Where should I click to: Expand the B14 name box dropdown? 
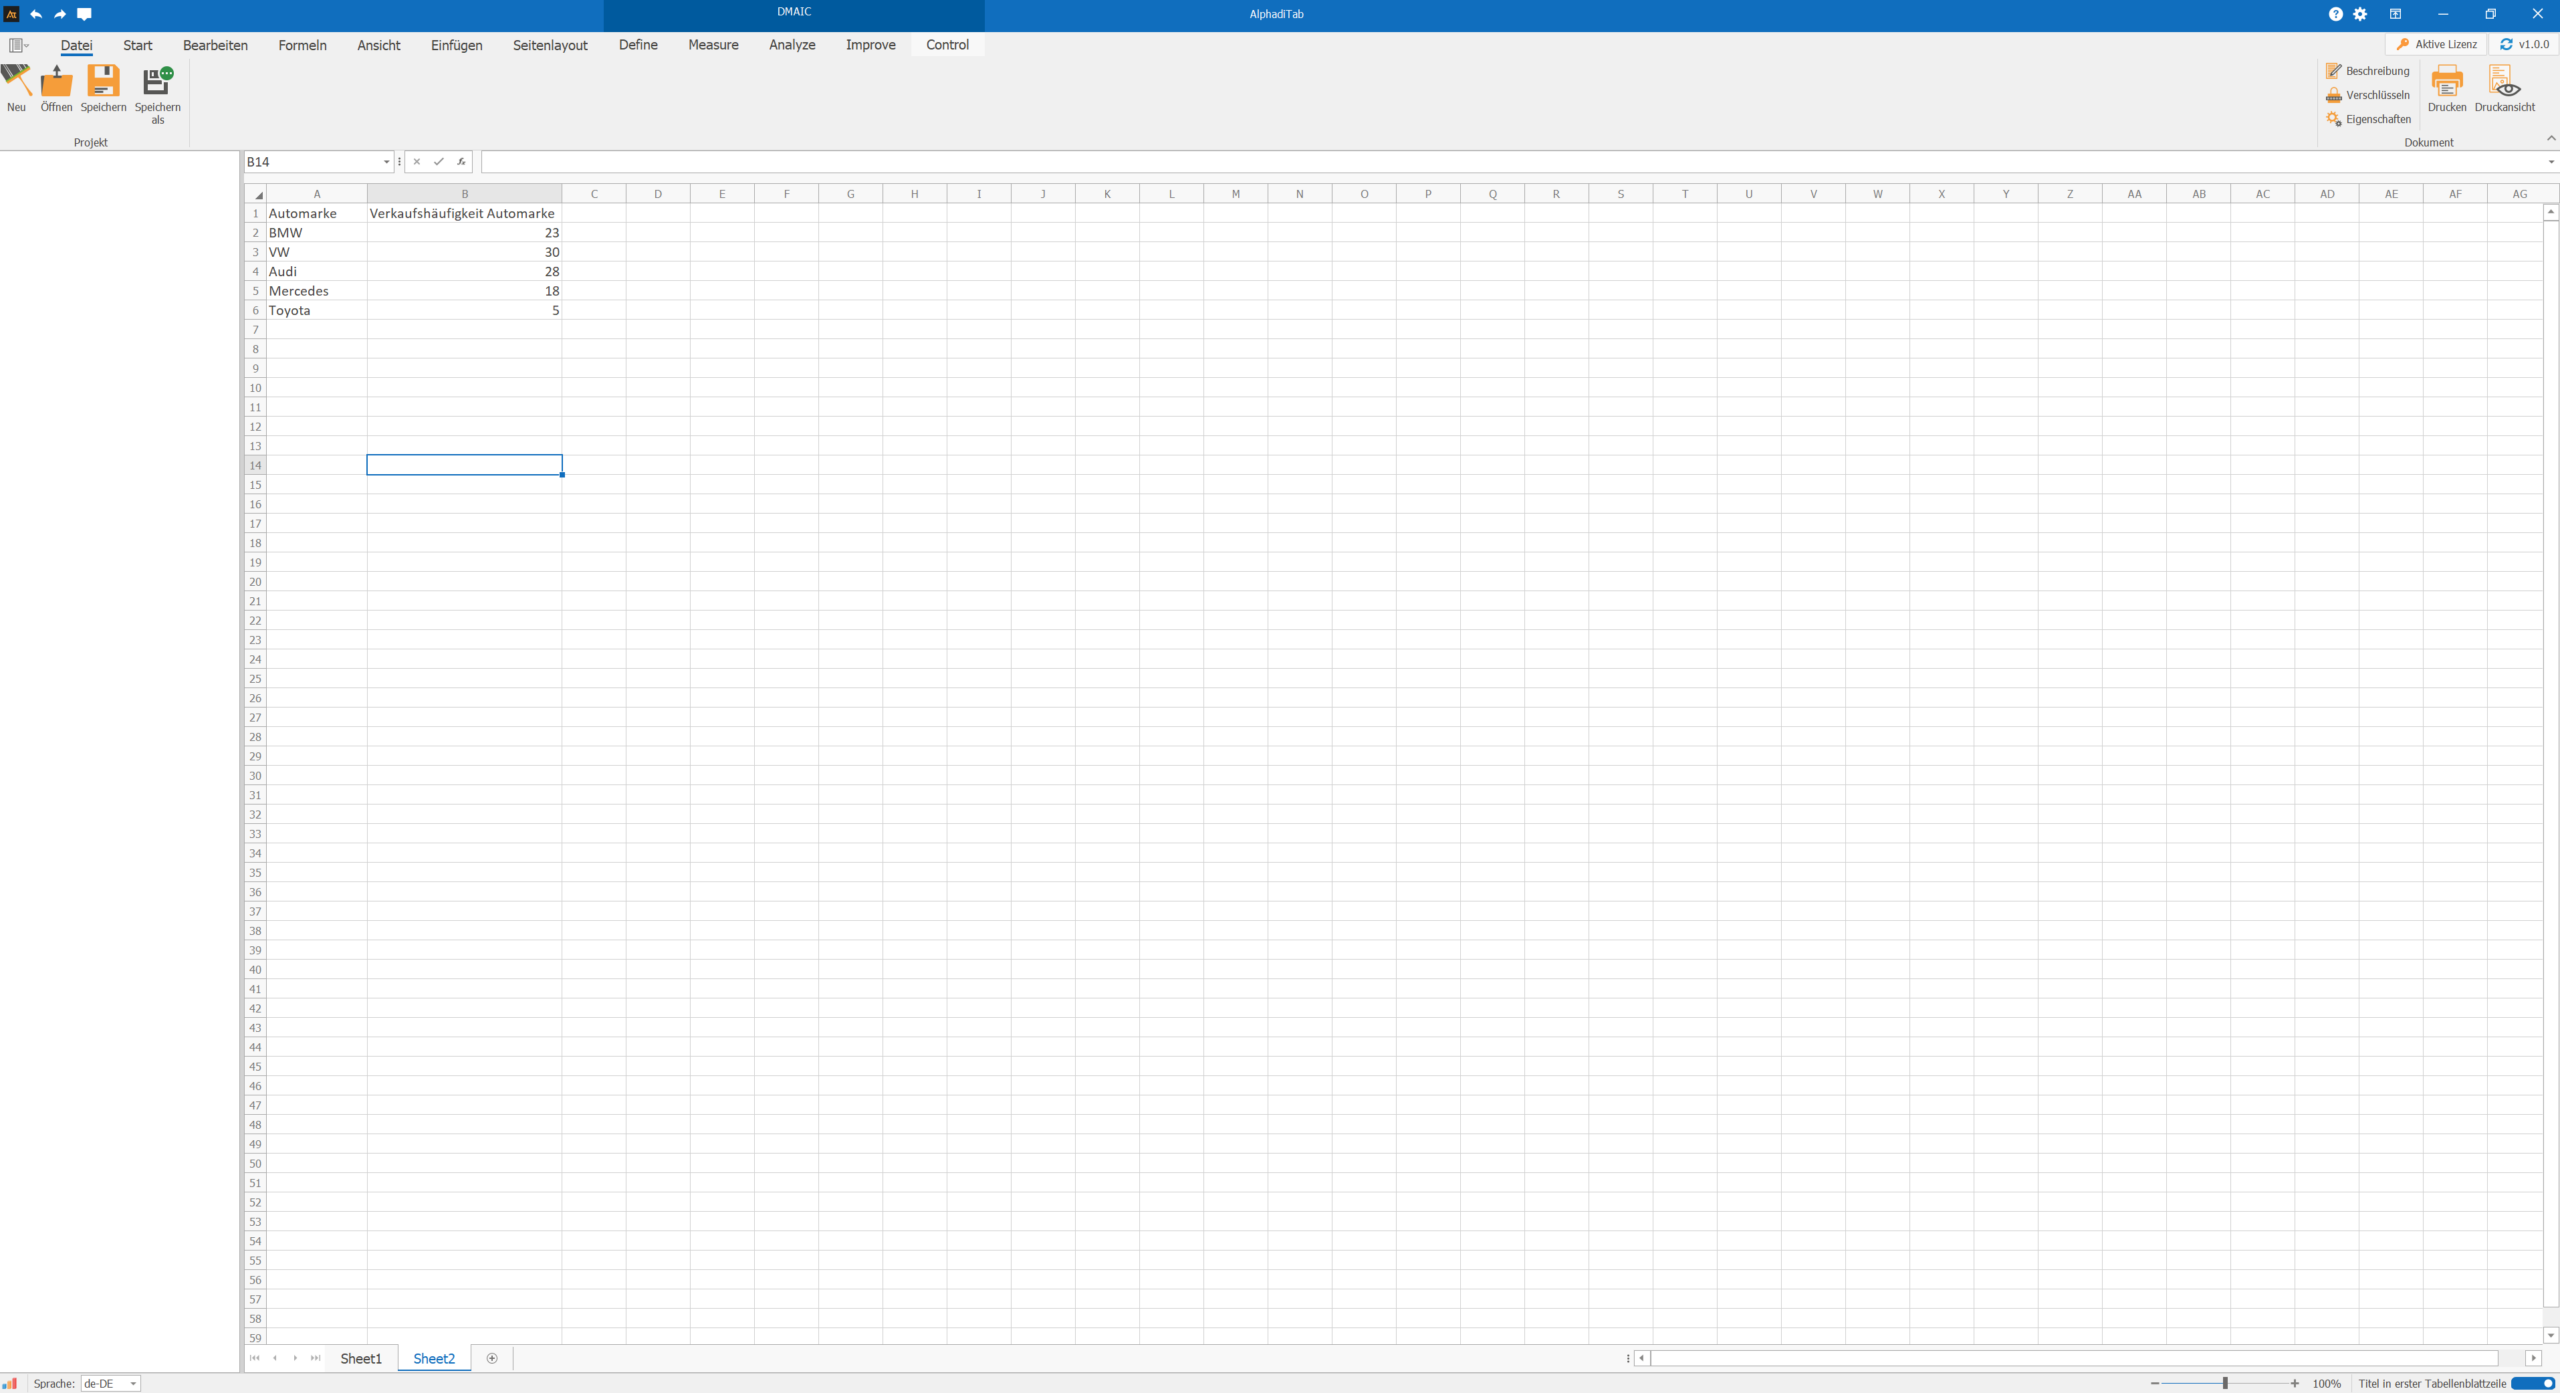386,162
